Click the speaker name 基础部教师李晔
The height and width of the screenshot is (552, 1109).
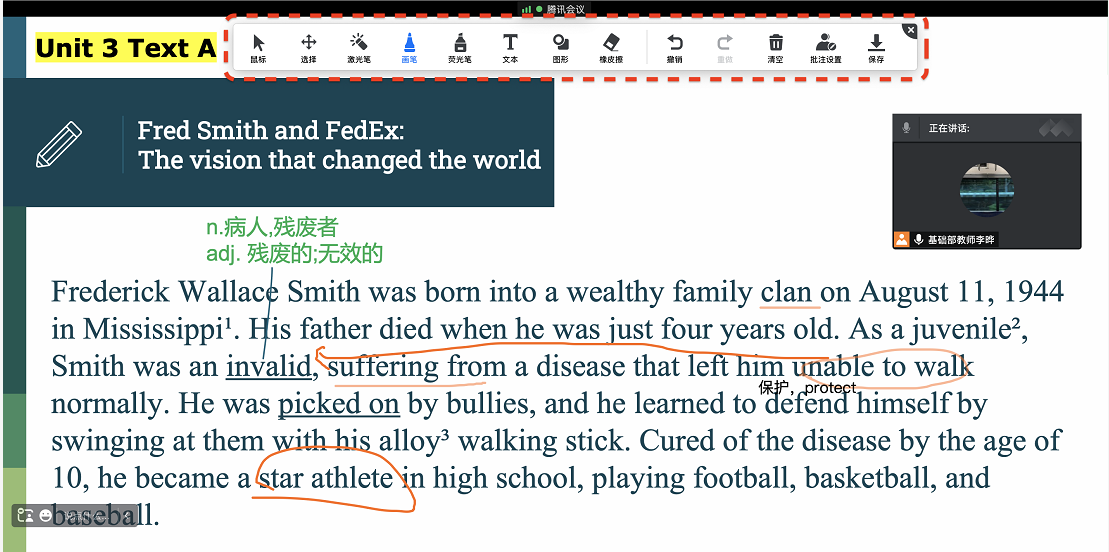[x=961, y=240]
